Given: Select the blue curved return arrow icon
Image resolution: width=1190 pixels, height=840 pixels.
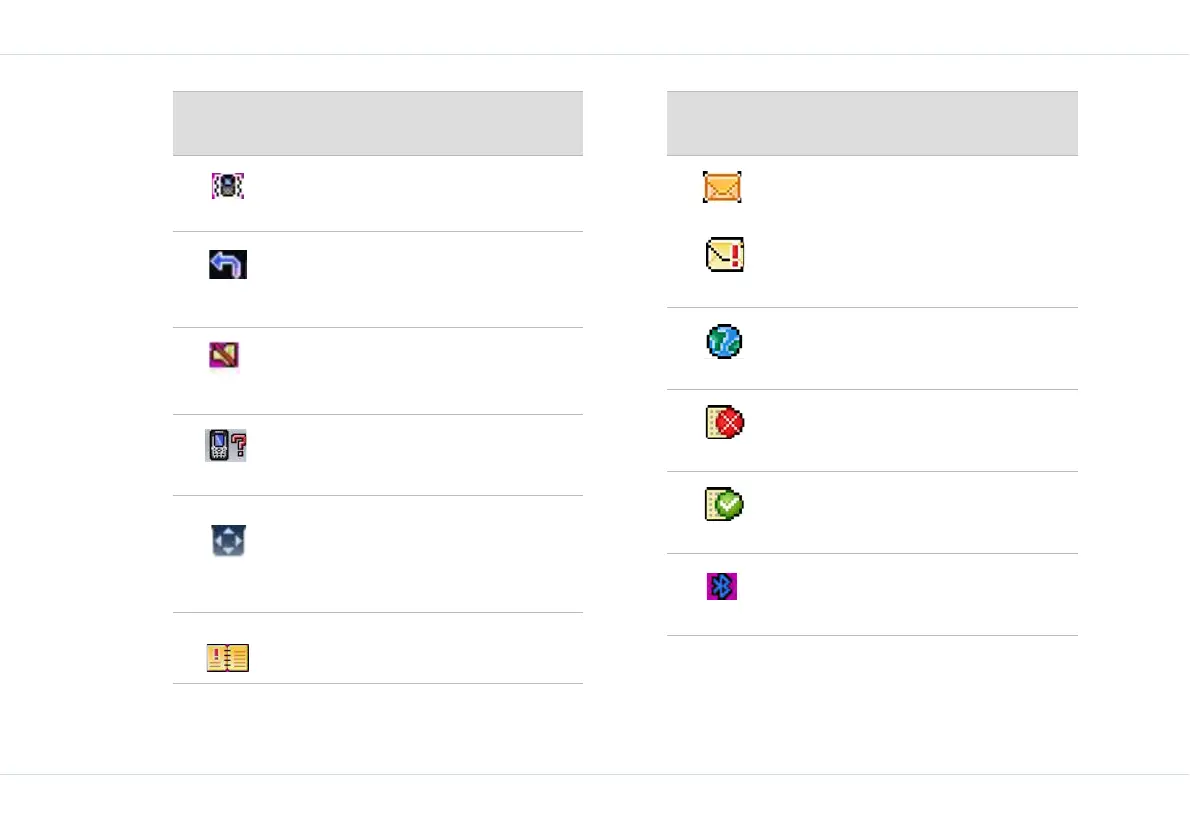Looking at the screenshot, I should point(228,264).
